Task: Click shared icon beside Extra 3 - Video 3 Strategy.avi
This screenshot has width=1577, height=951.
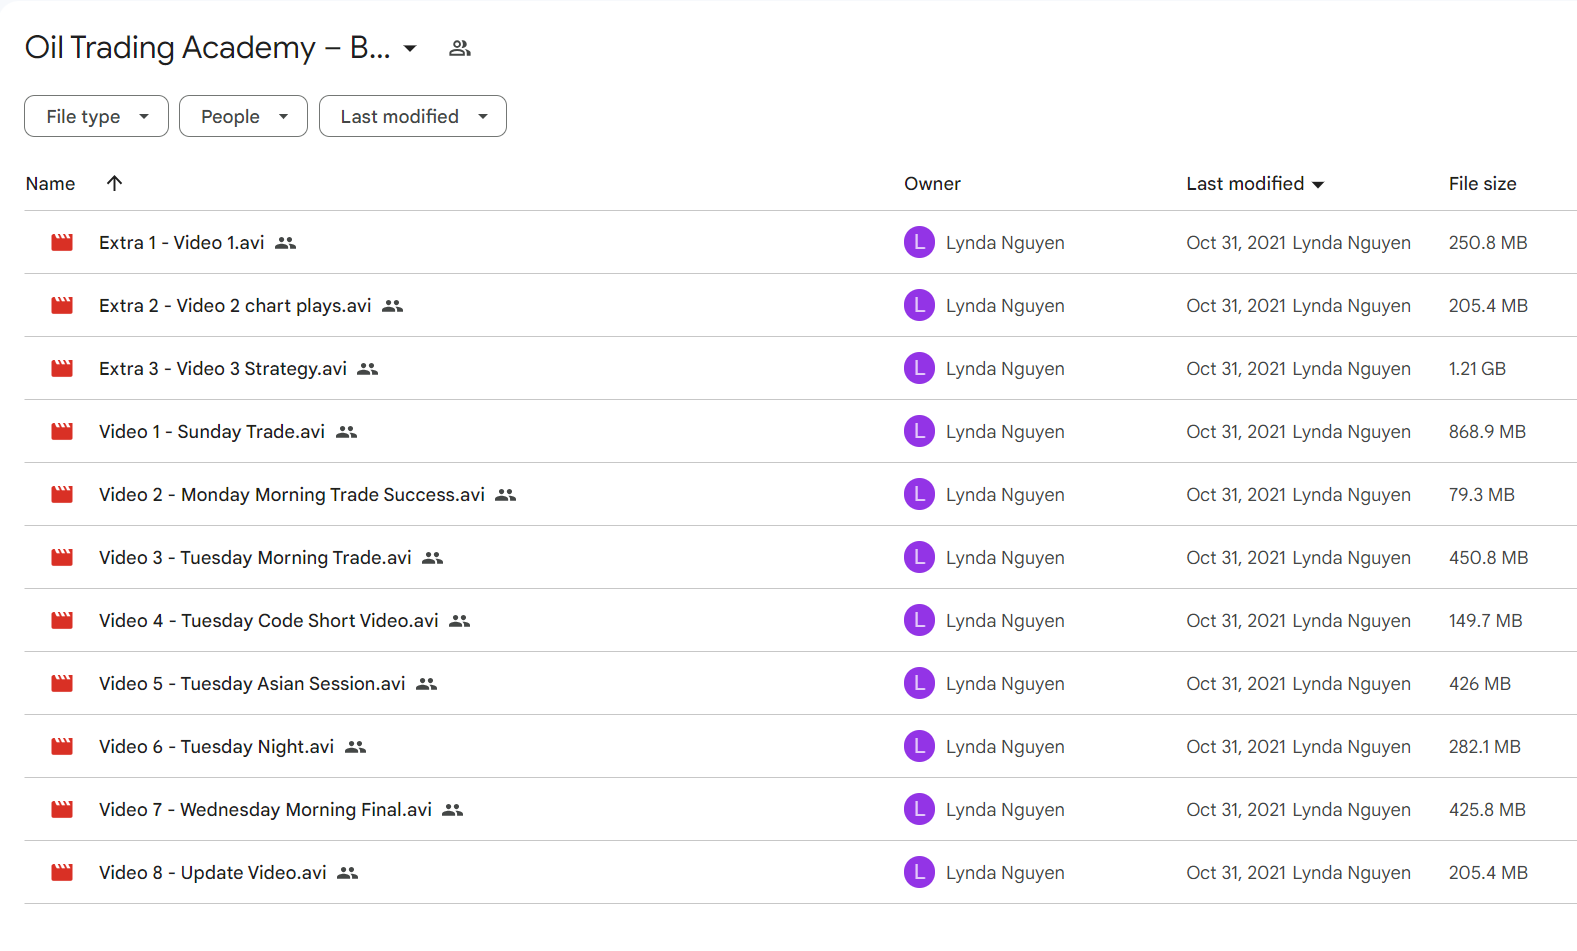Action: coord(368,369)
